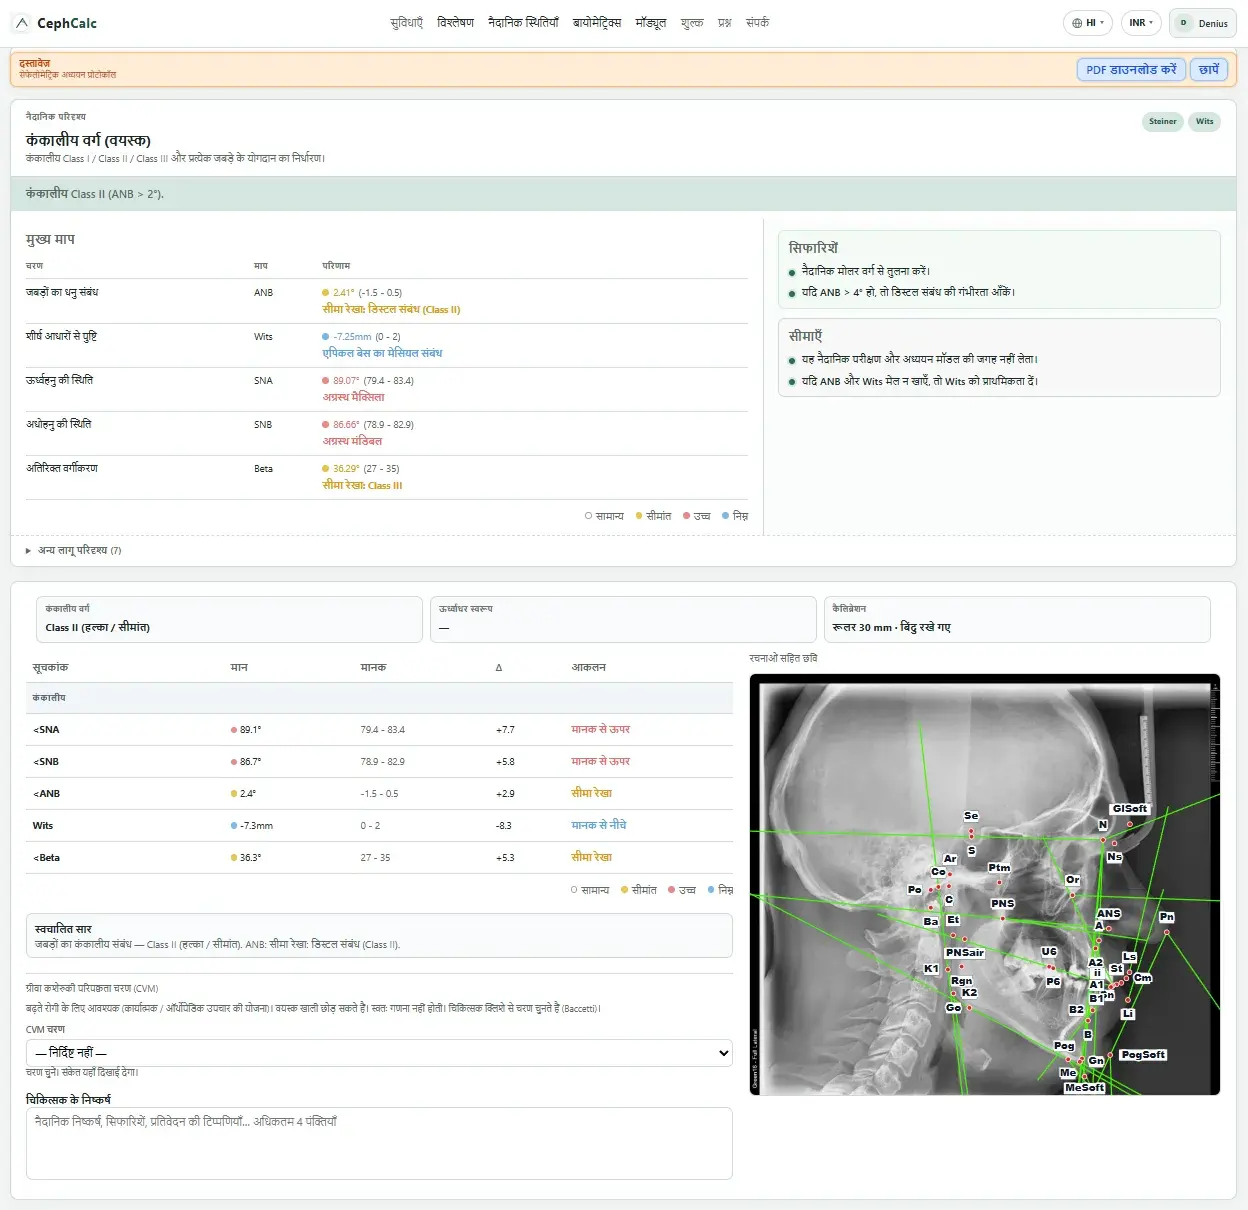The image size is (1248, 1210).
Task: Click the Steiner tag chip
Action: tap(1163, 122)
